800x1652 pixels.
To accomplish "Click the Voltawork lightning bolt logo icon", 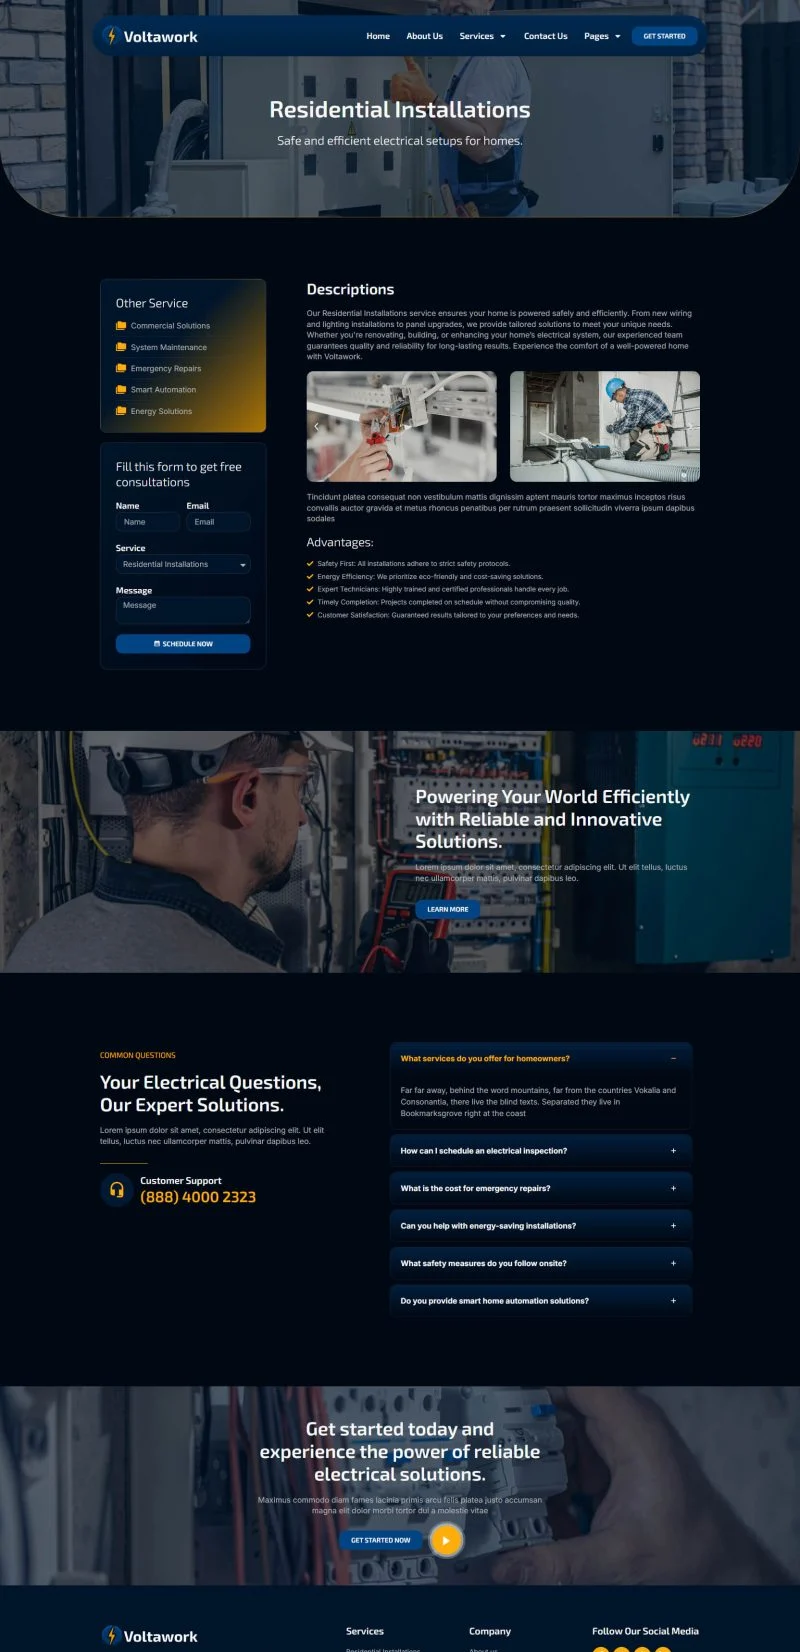I will [x=111, y=36].
